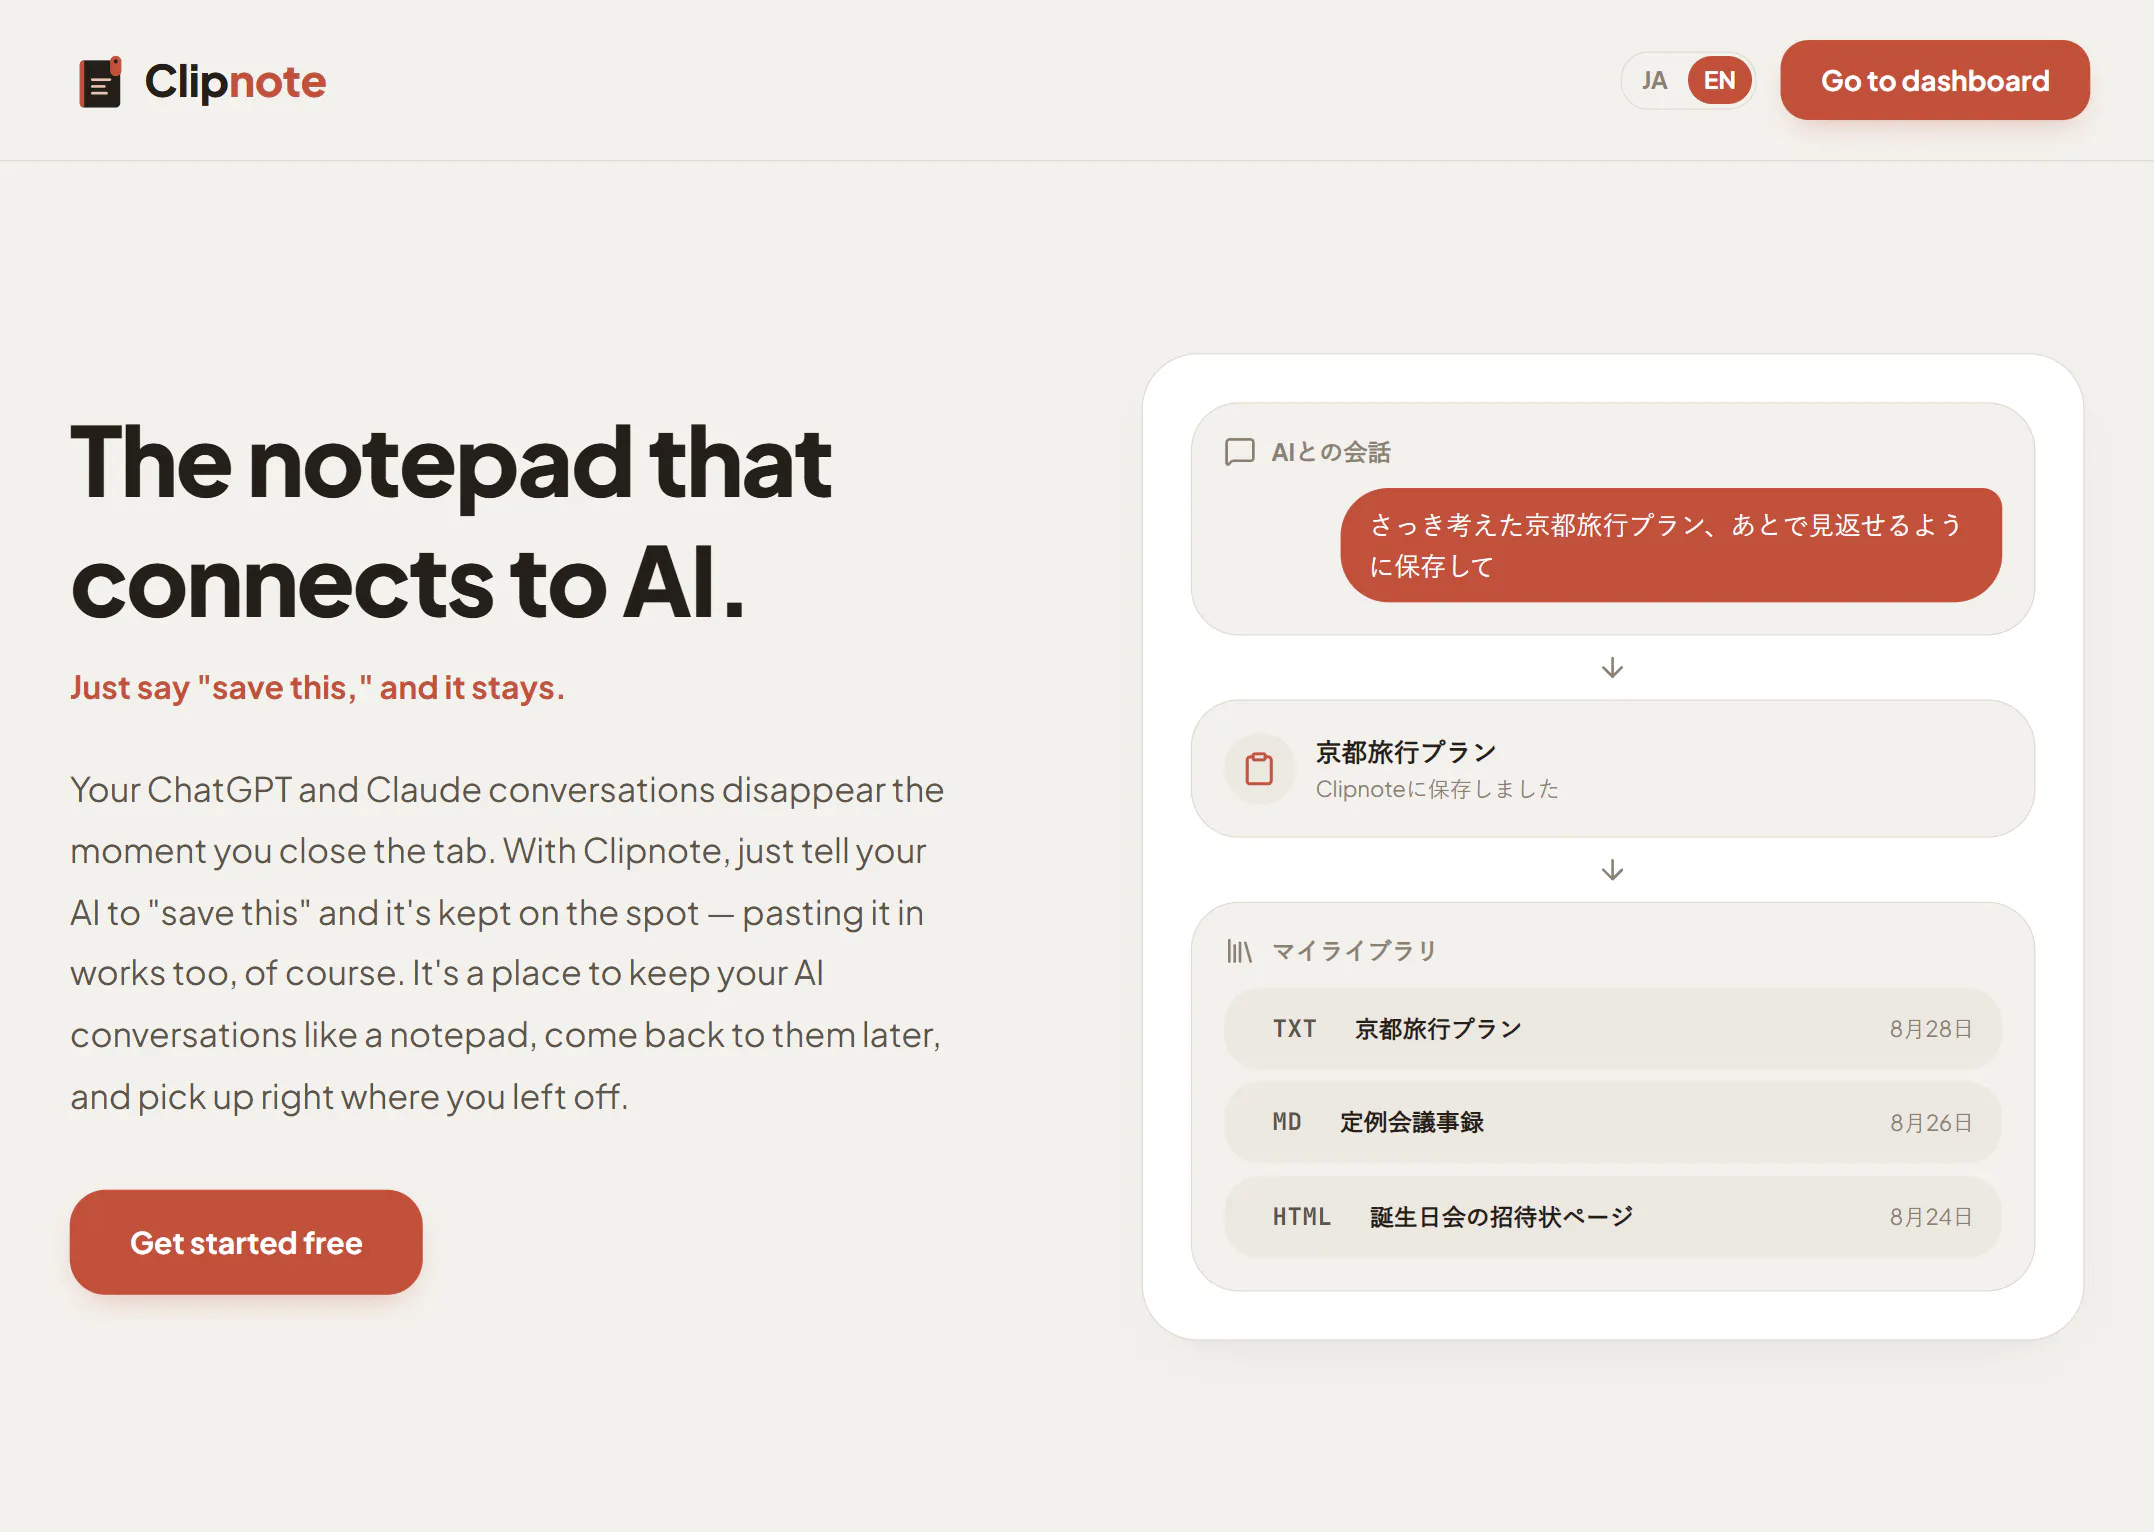
Task: Click the Clipnote notebook logo icon
Action: [x=100, y=82]
